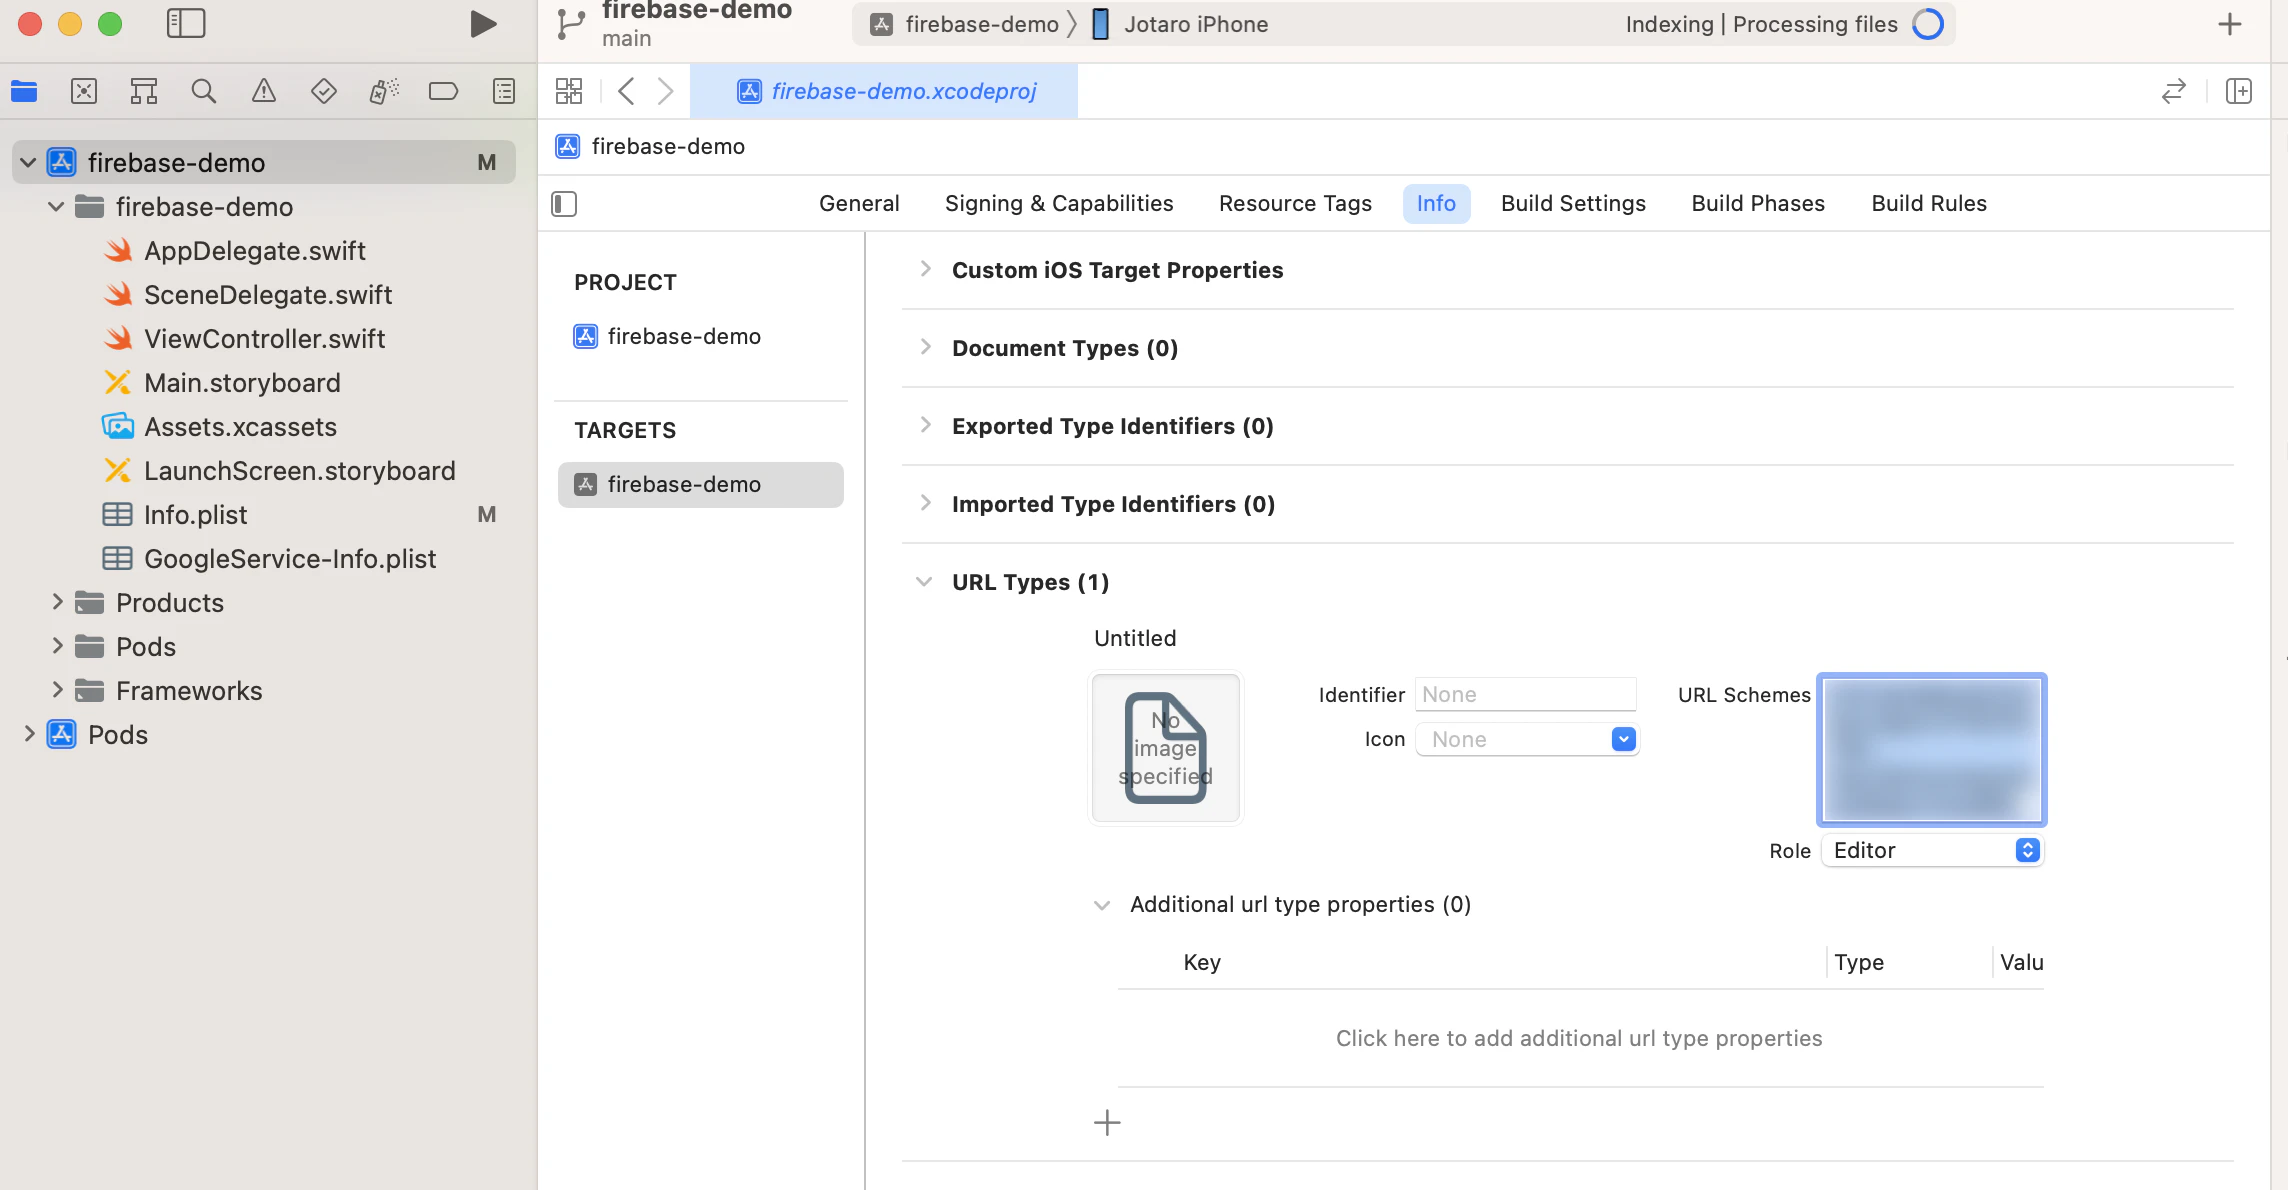Viewport: 2288px width, 1190px height.
Task: Switch to the Build Rules tab
Action: 1929,203
